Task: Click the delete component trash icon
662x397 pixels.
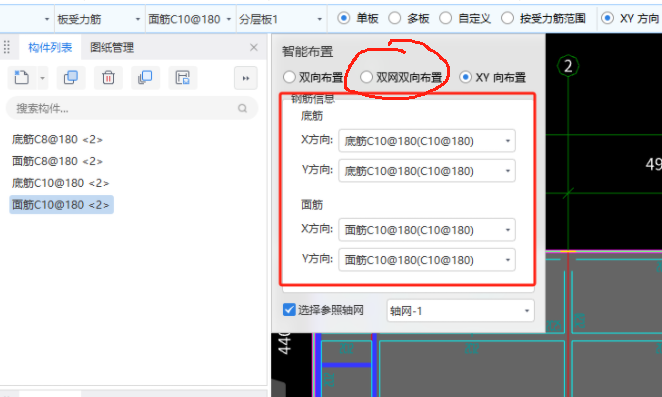Action: (x=108, y=78)
